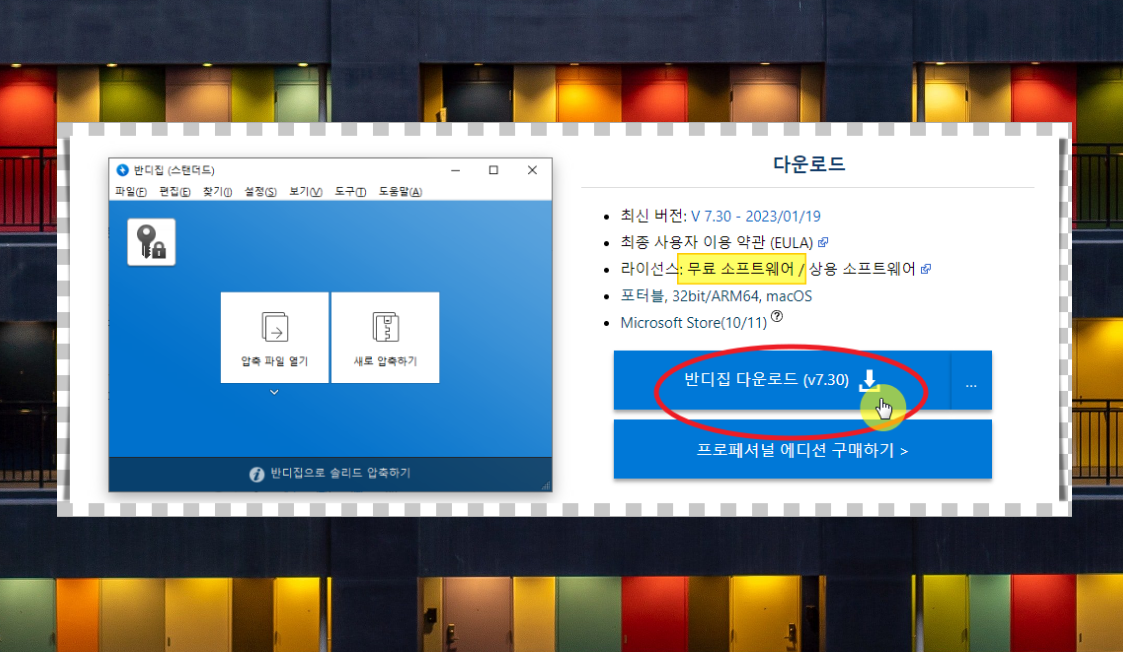The height and width of the screenshot is (652, 1123).
Task: Open the 파일(F) menu
Action: 130,191
